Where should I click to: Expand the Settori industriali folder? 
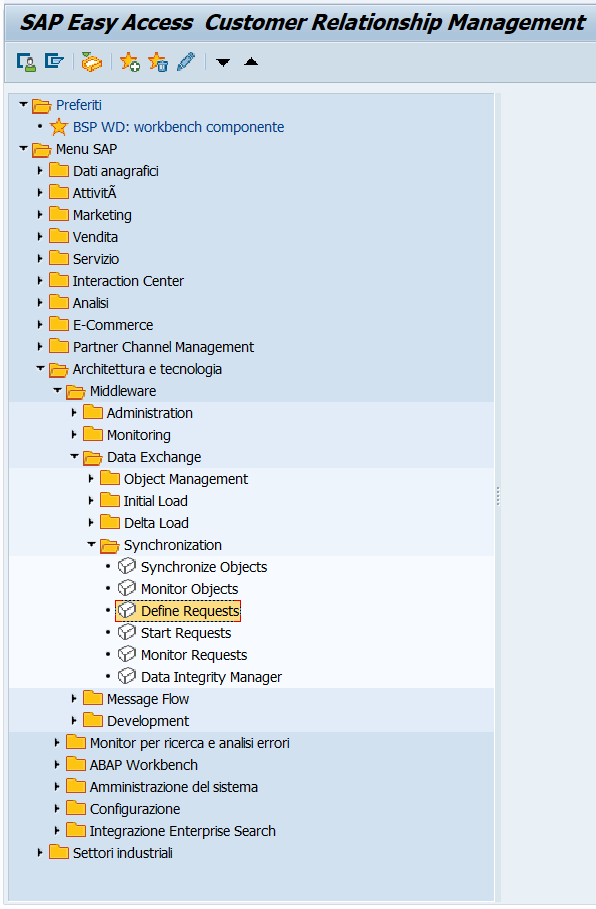(39, 852)
